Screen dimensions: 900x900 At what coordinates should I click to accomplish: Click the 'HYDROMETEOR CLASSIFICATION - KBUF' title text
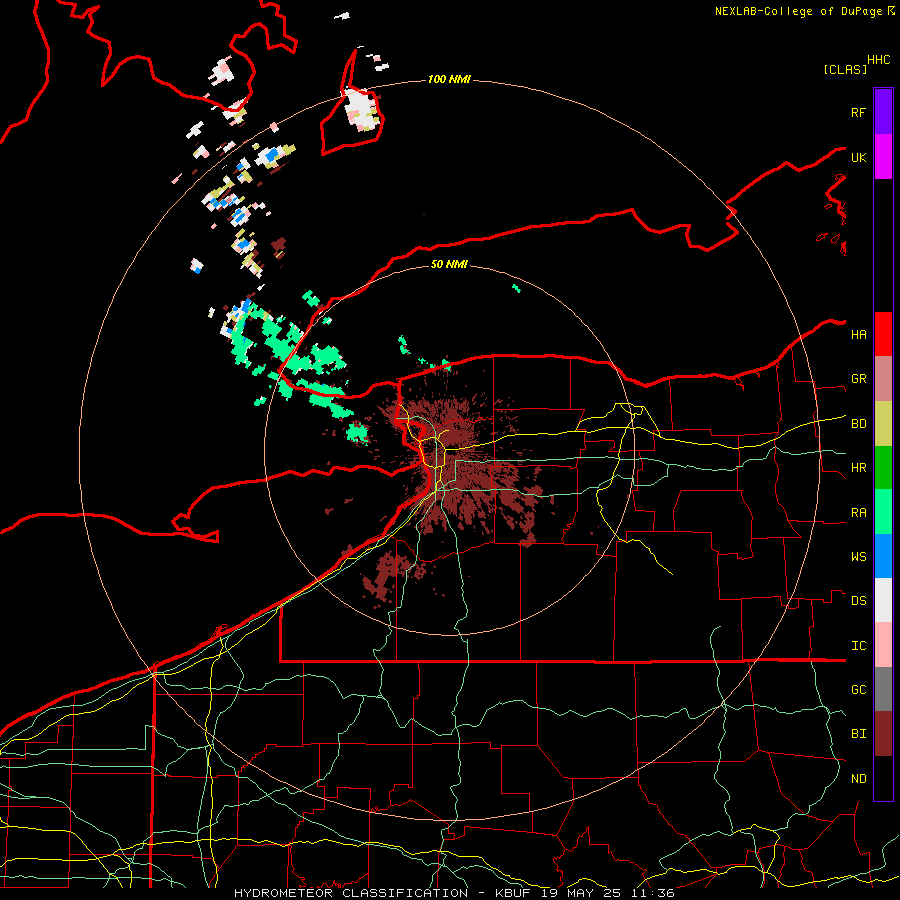tap(382, 893)
